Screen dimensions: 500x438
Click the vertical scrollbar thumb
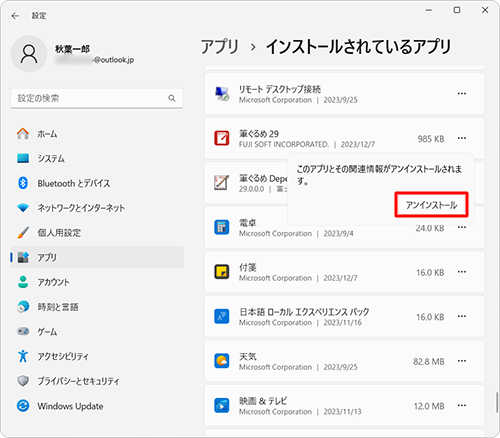coord(497,403)
